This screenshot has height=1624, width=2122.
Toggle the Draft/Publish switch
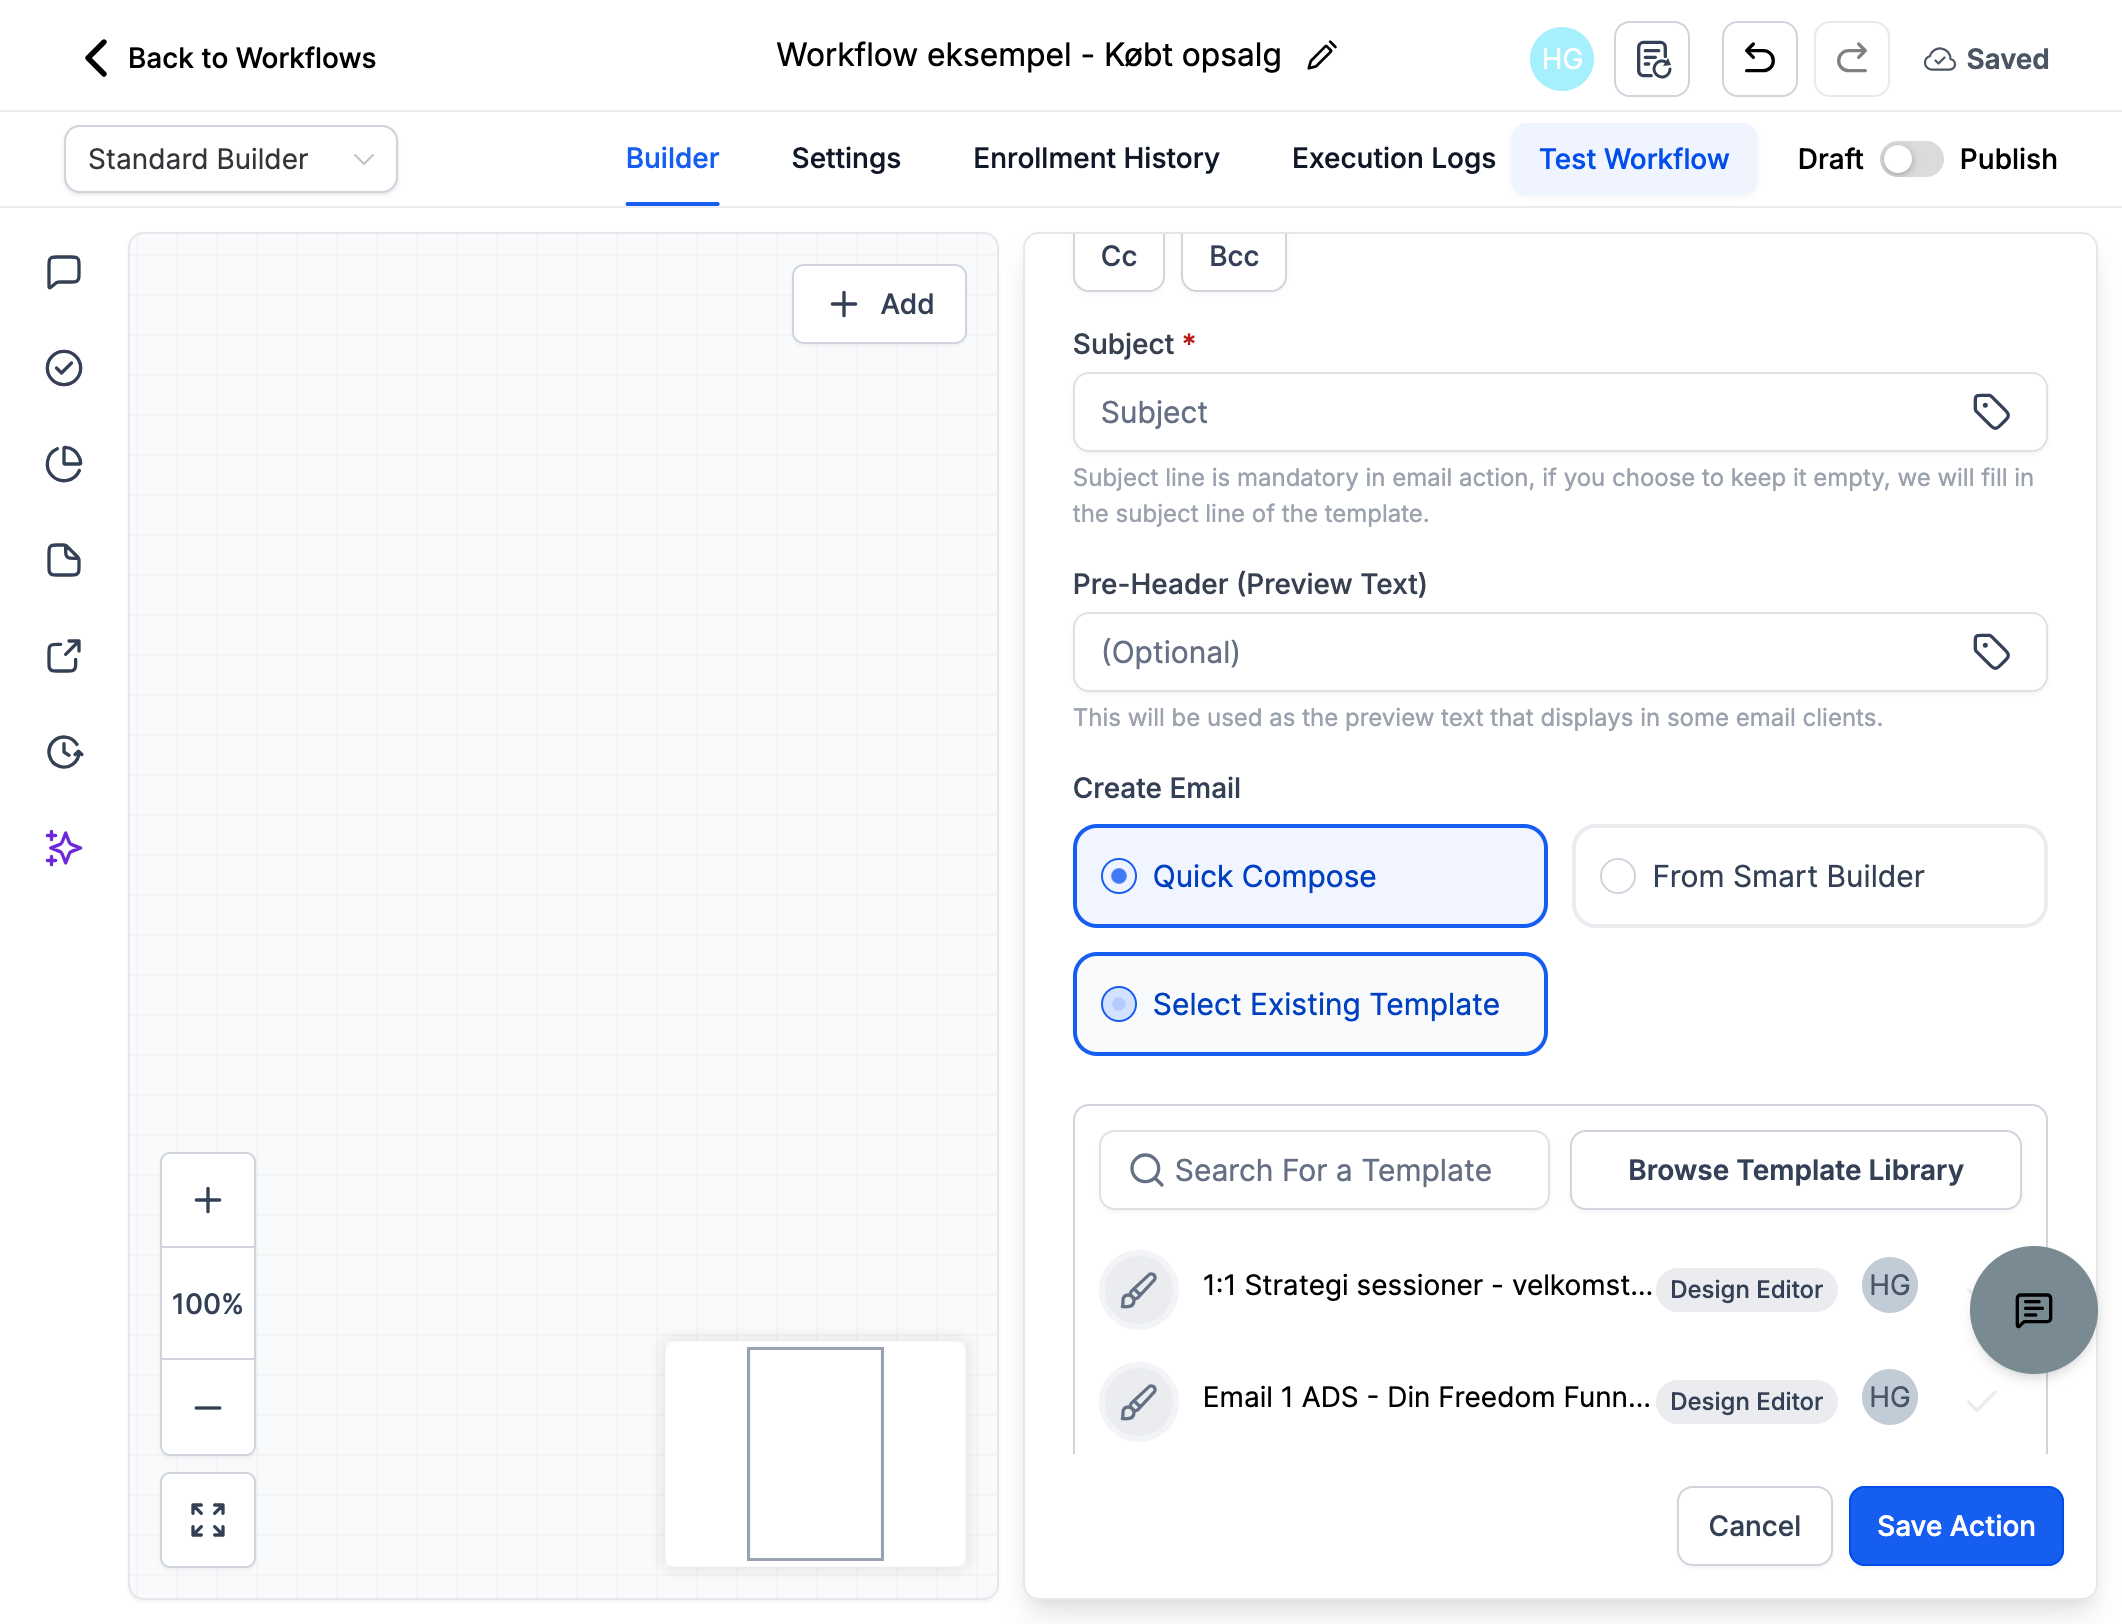point(1911,159)
